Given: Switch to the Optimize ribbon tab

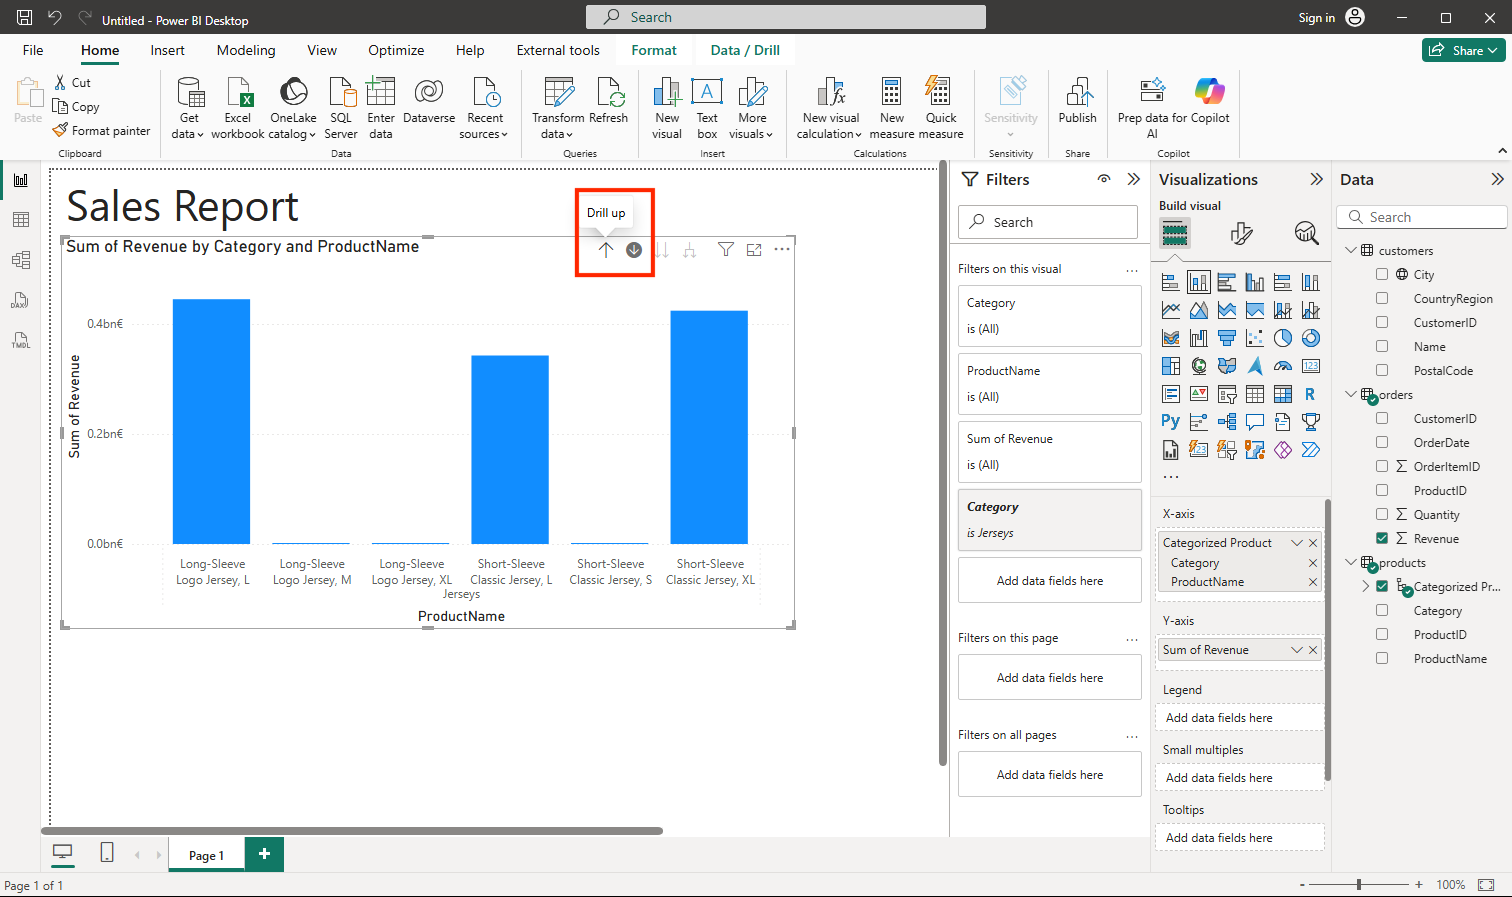Looking at the screenshot, I should point(396,50).
